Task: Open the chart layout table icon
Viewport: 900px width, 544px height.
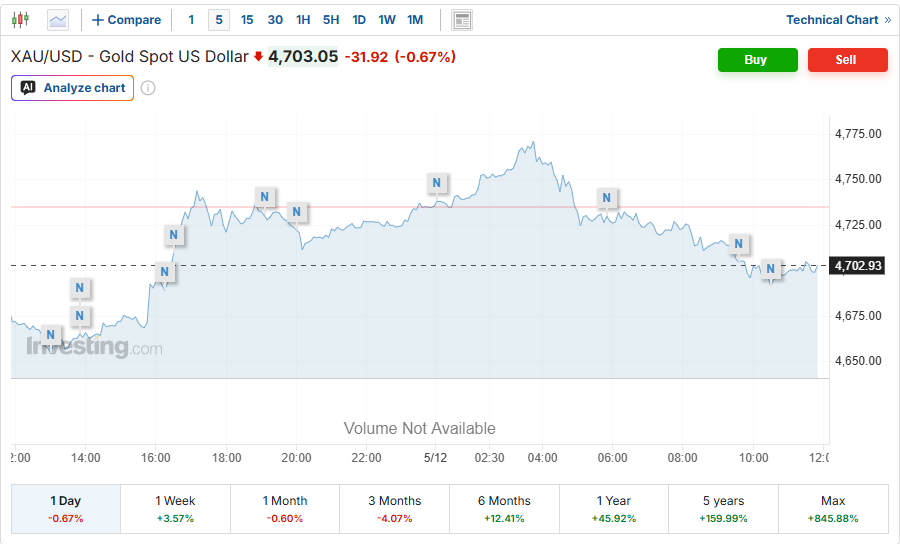Action: (x=462, y=21)
